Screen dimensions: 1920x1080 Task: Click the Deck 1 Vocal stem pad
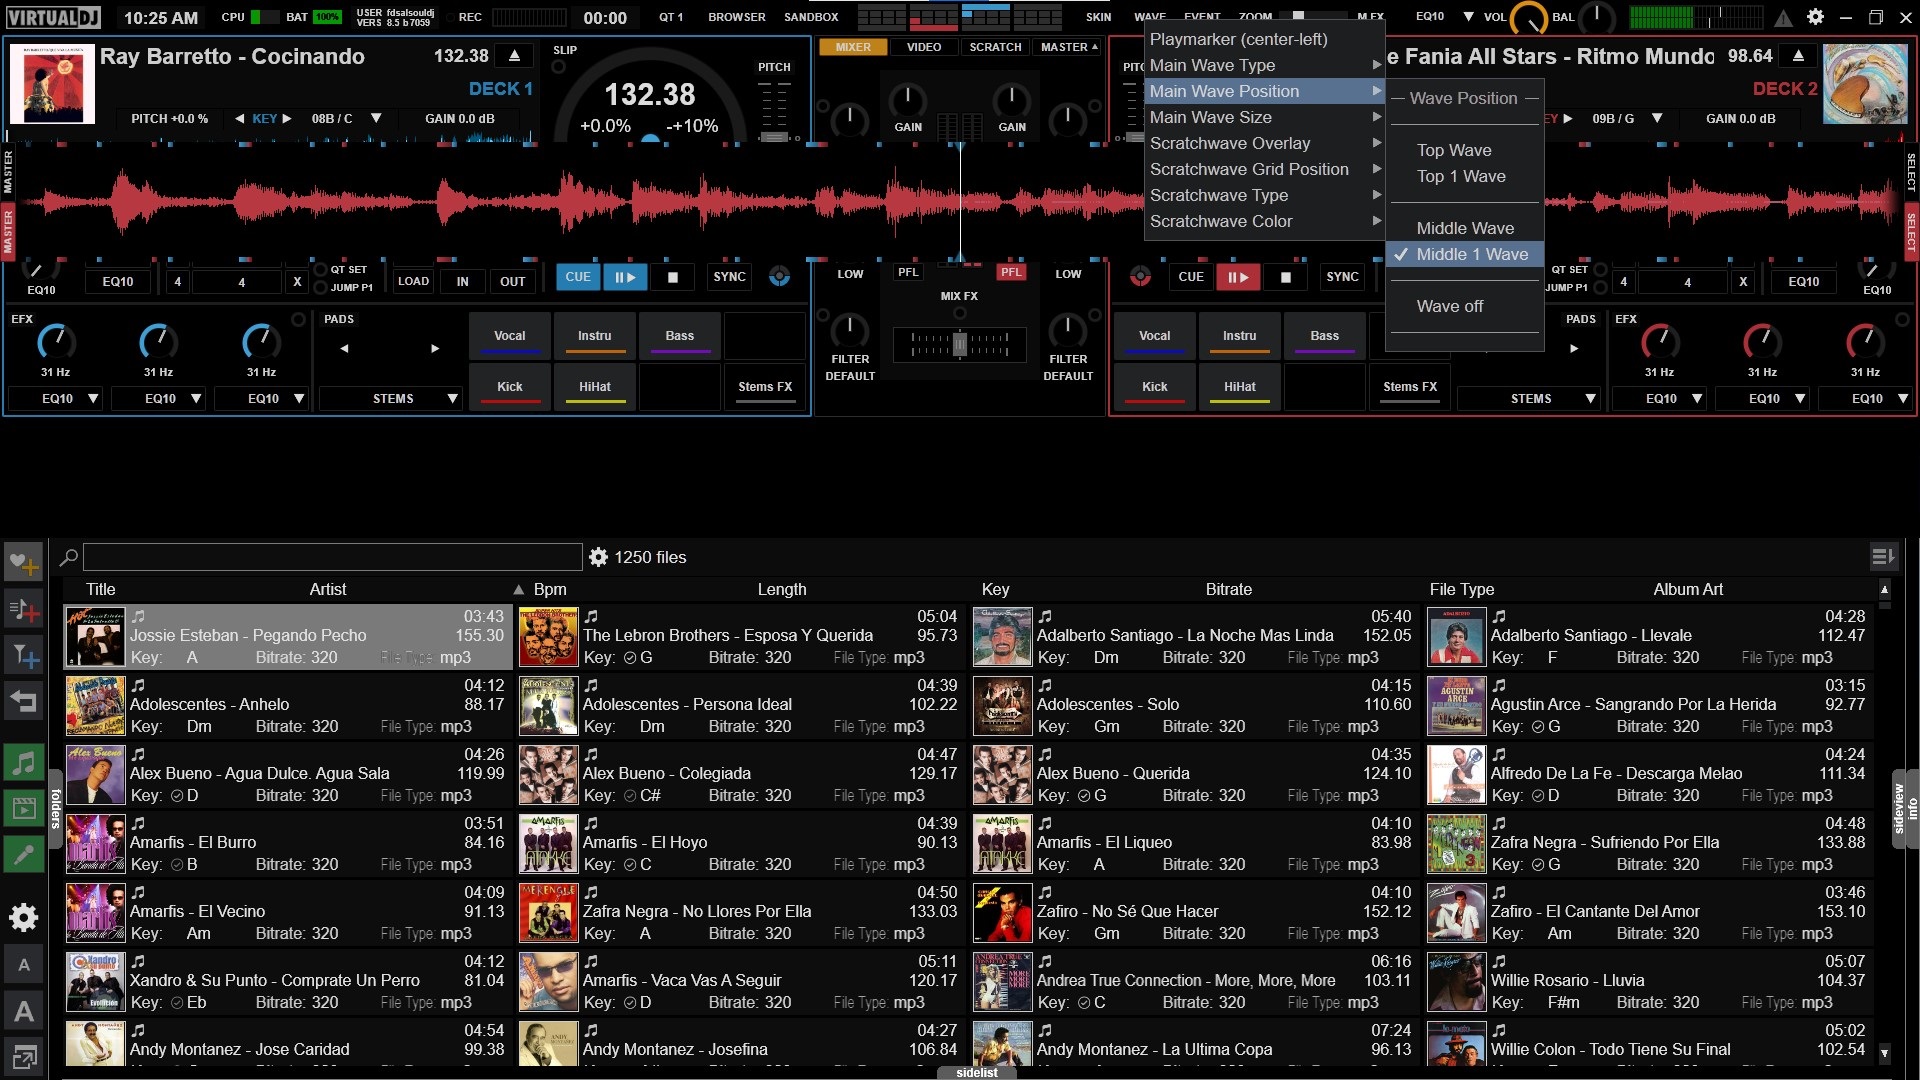pyautogui.click(x=509, y=336)
